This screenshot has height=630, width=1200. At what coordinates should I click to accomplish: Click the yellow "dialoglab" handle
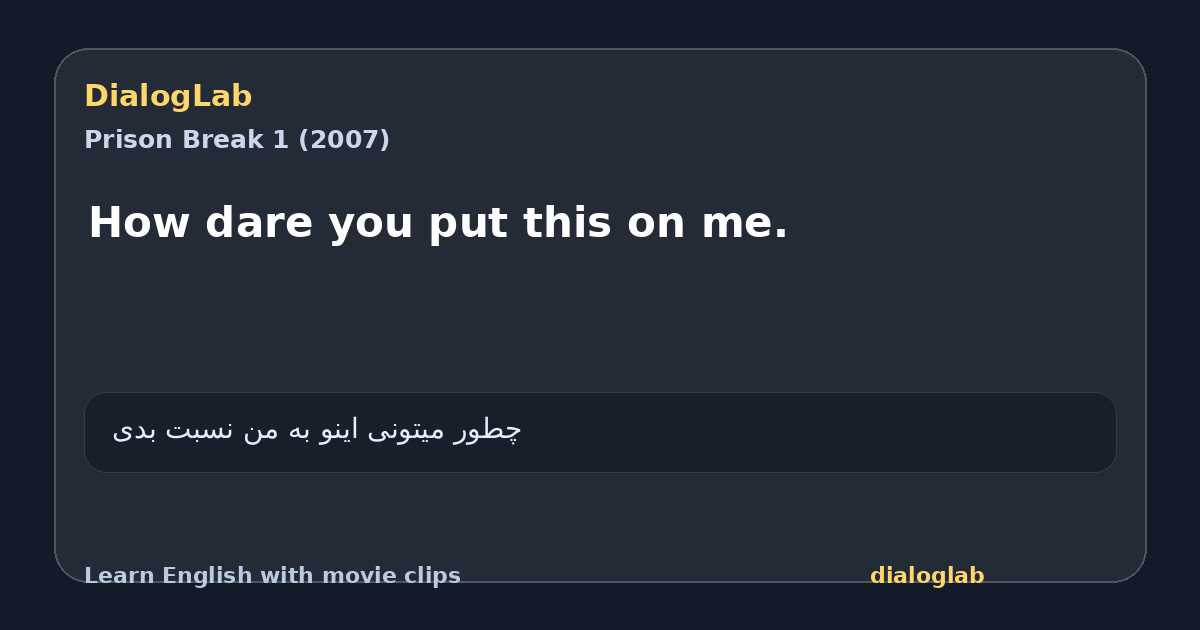(927, 576)
